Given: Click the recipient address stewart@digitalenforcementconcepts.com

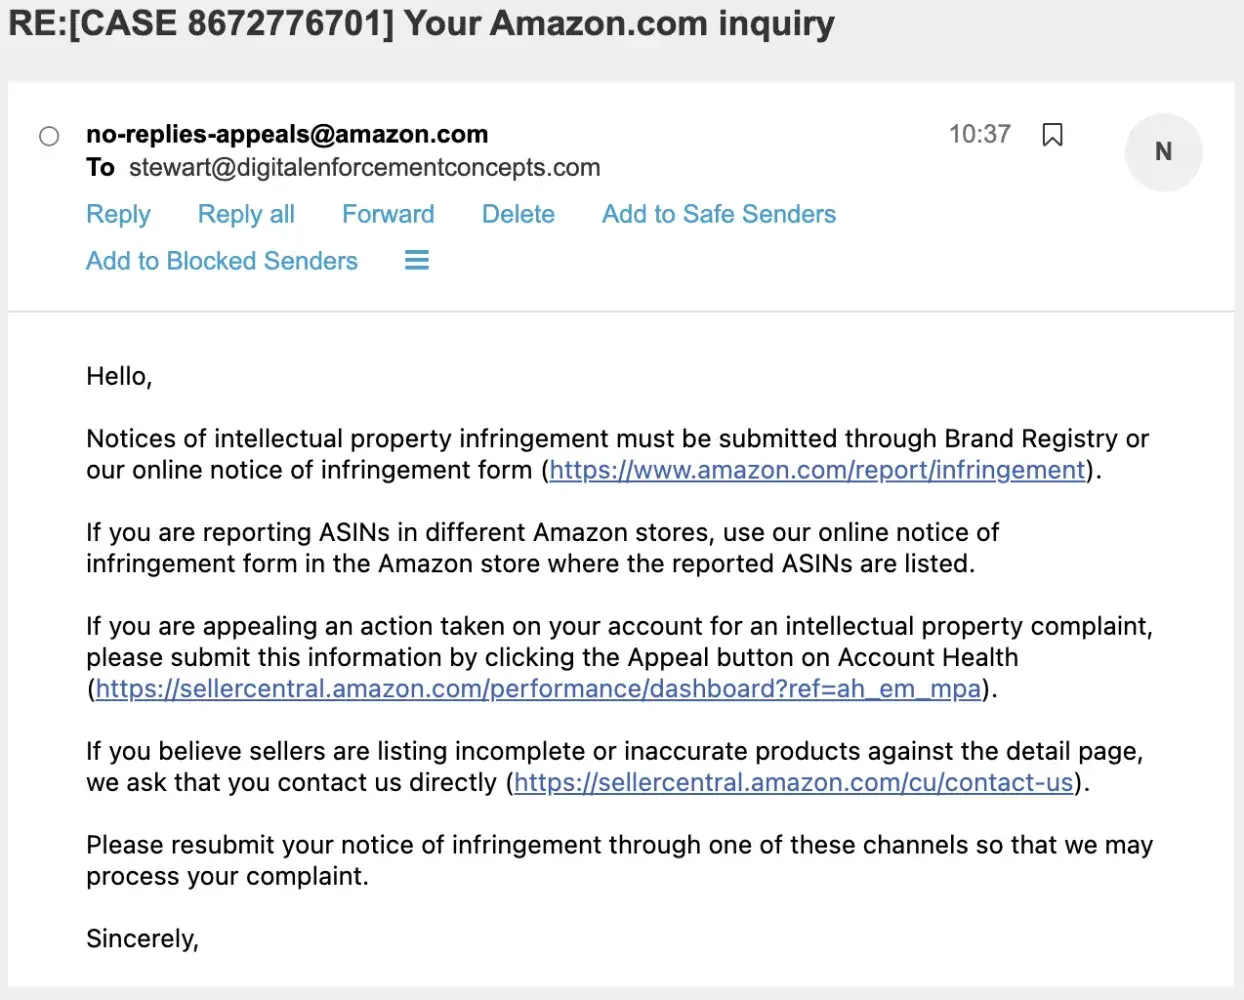Looking at the screenshot, I should click(x=364, y=168).
